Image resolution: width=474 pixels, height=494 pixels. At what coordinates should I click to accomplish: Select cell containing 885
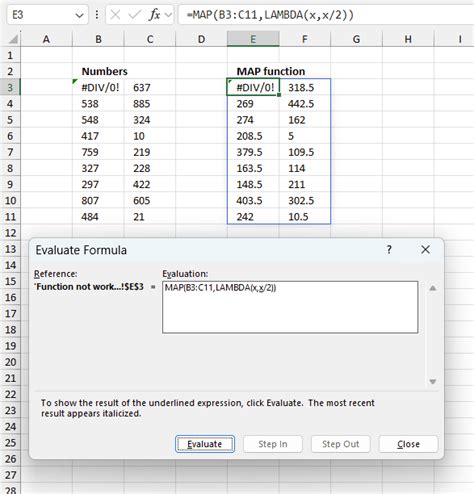point(150,104)
